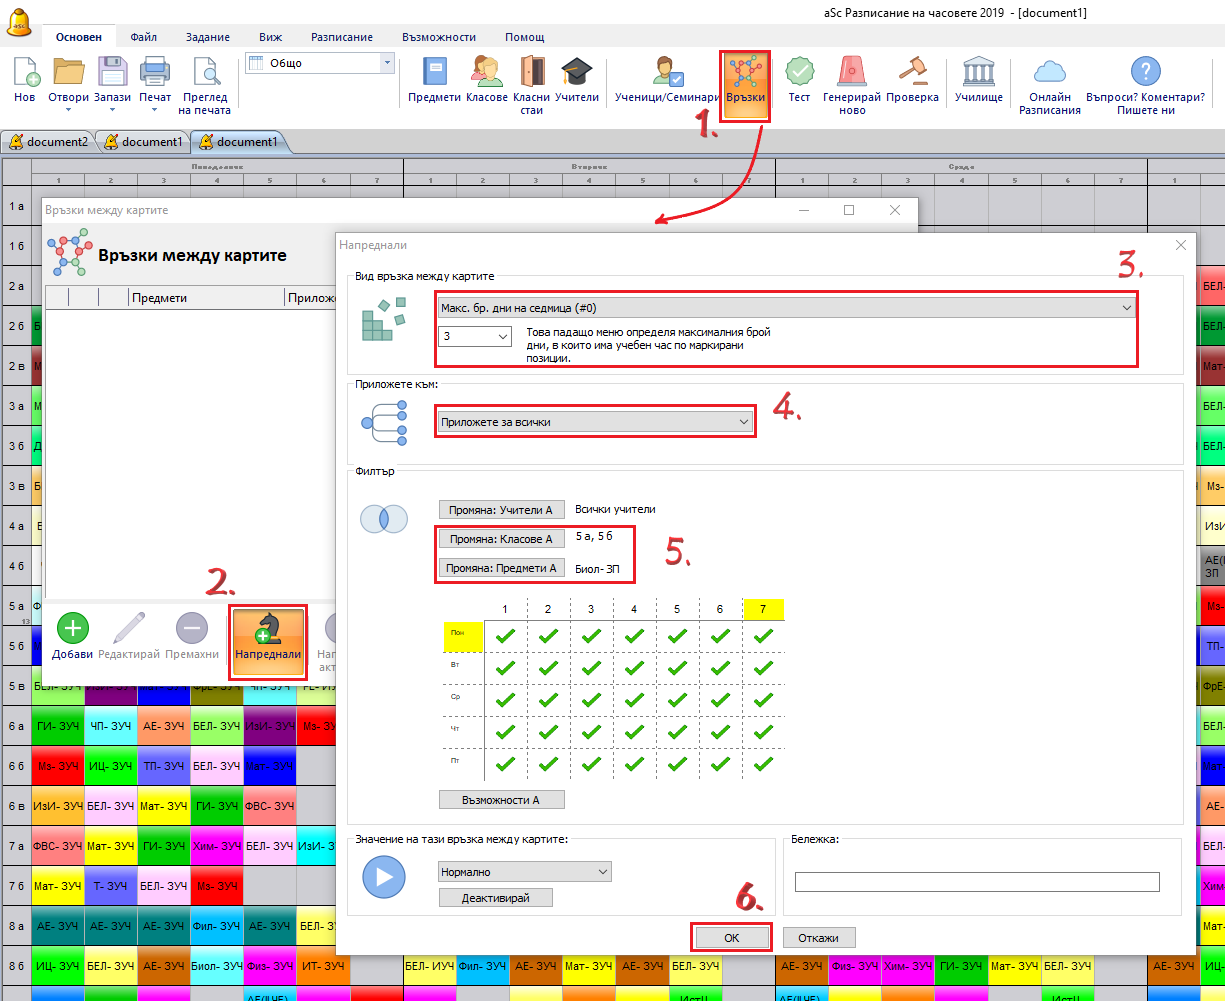Click the Промяна: Класове А button

[x=501, y=539]
